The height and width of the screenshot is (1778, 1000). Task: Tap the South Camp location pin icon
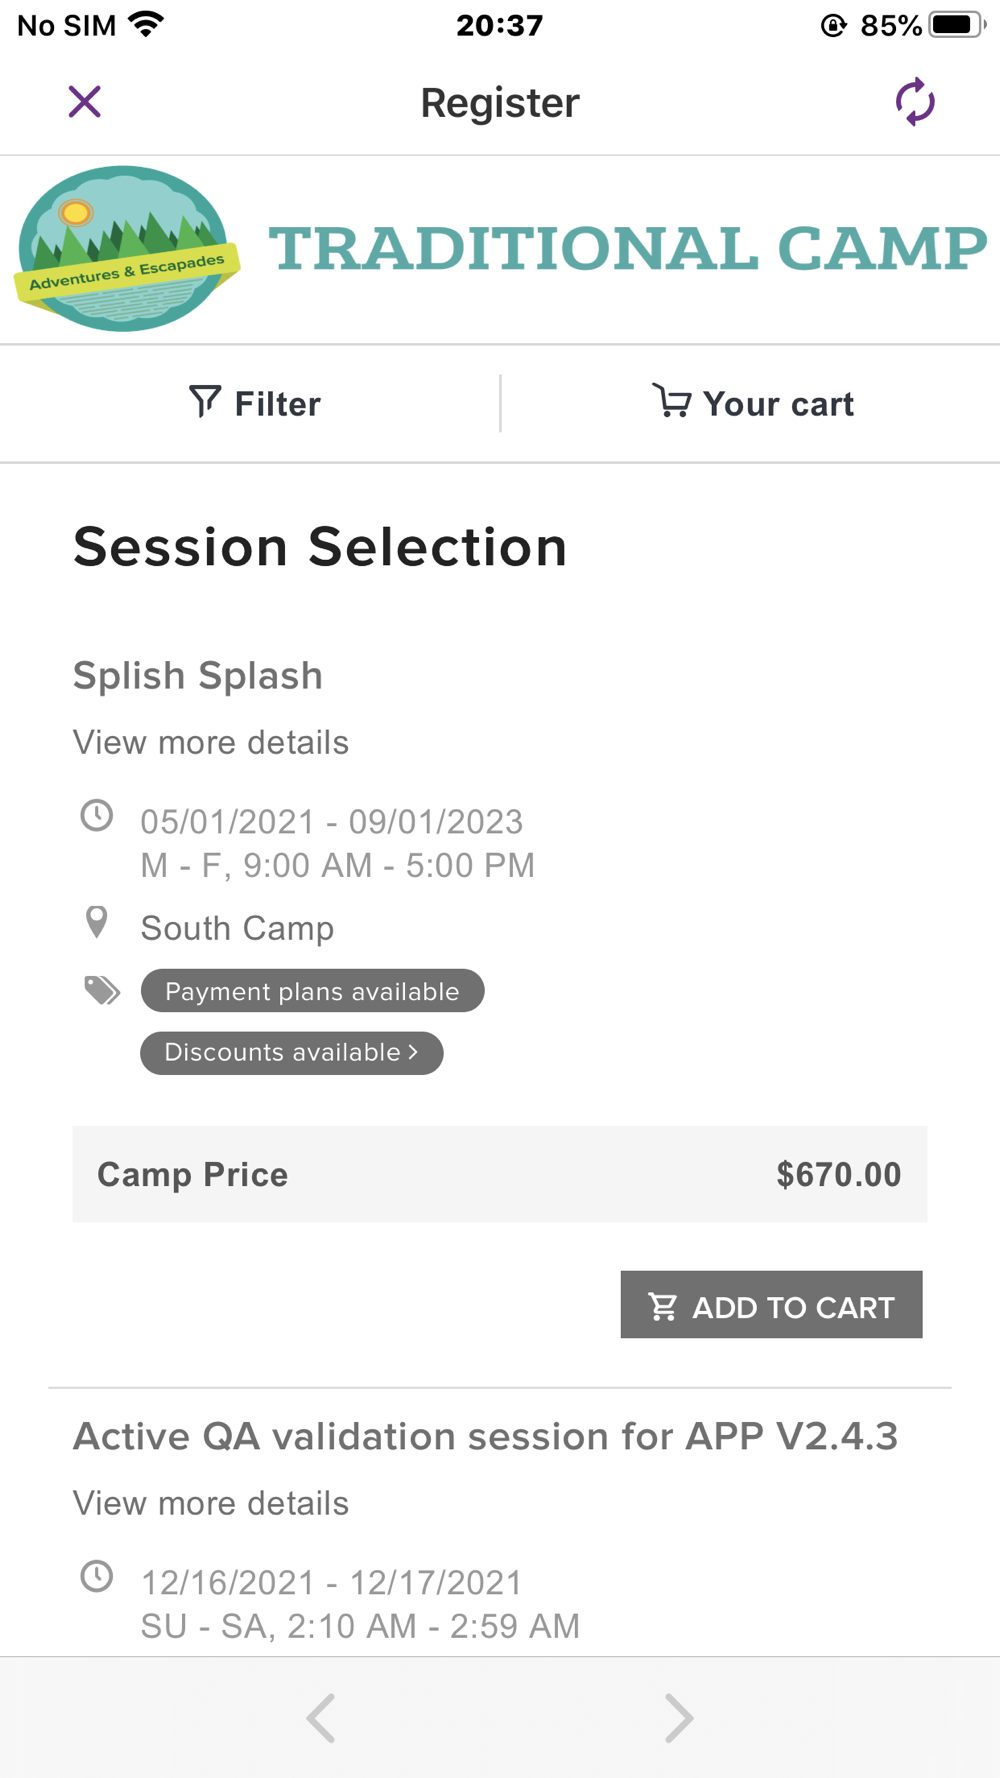97,922
